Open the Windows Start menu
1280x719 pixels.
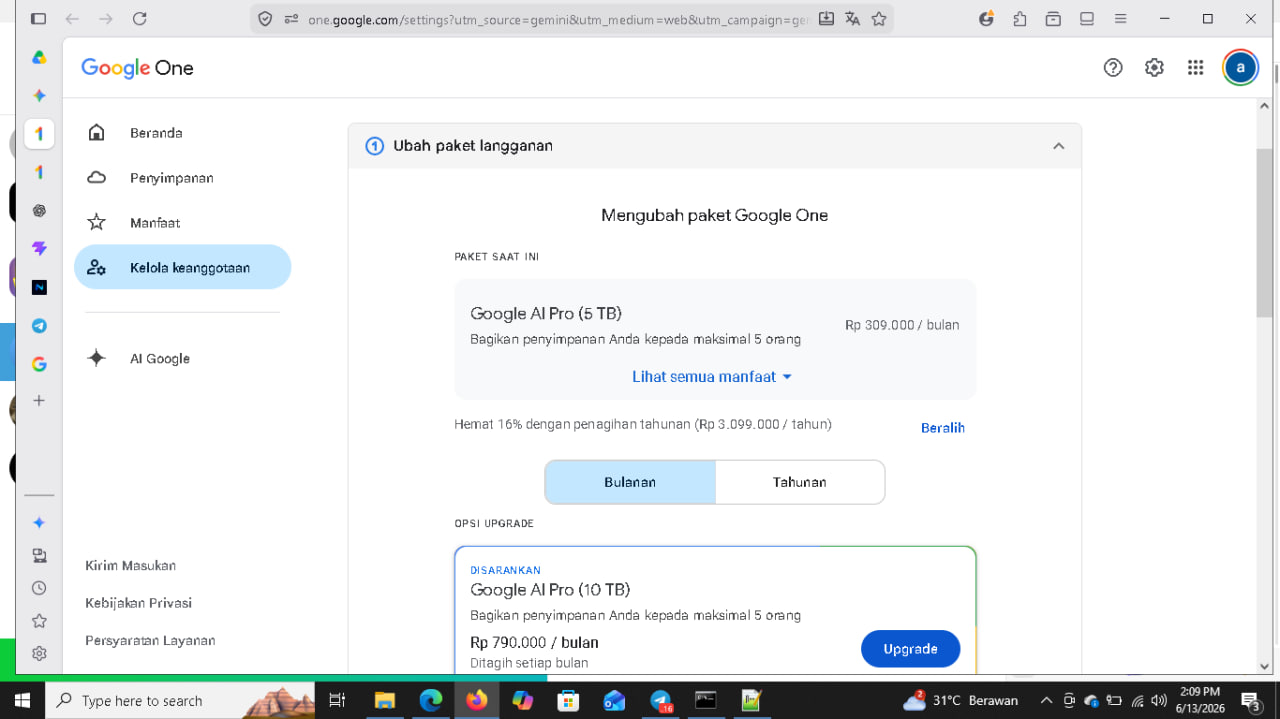pyautogui.click(x=22, y=700)
